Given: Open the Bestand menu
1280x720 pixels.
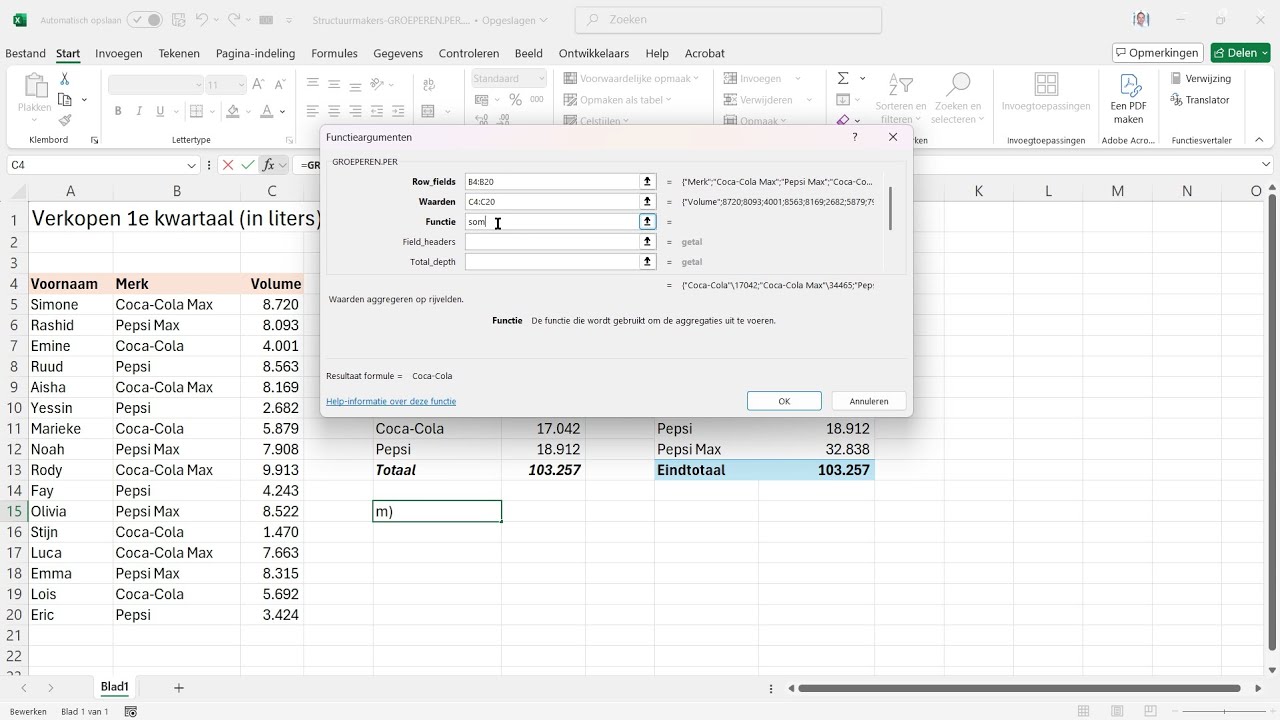Looking at the screenshot, I should (25, 54).
